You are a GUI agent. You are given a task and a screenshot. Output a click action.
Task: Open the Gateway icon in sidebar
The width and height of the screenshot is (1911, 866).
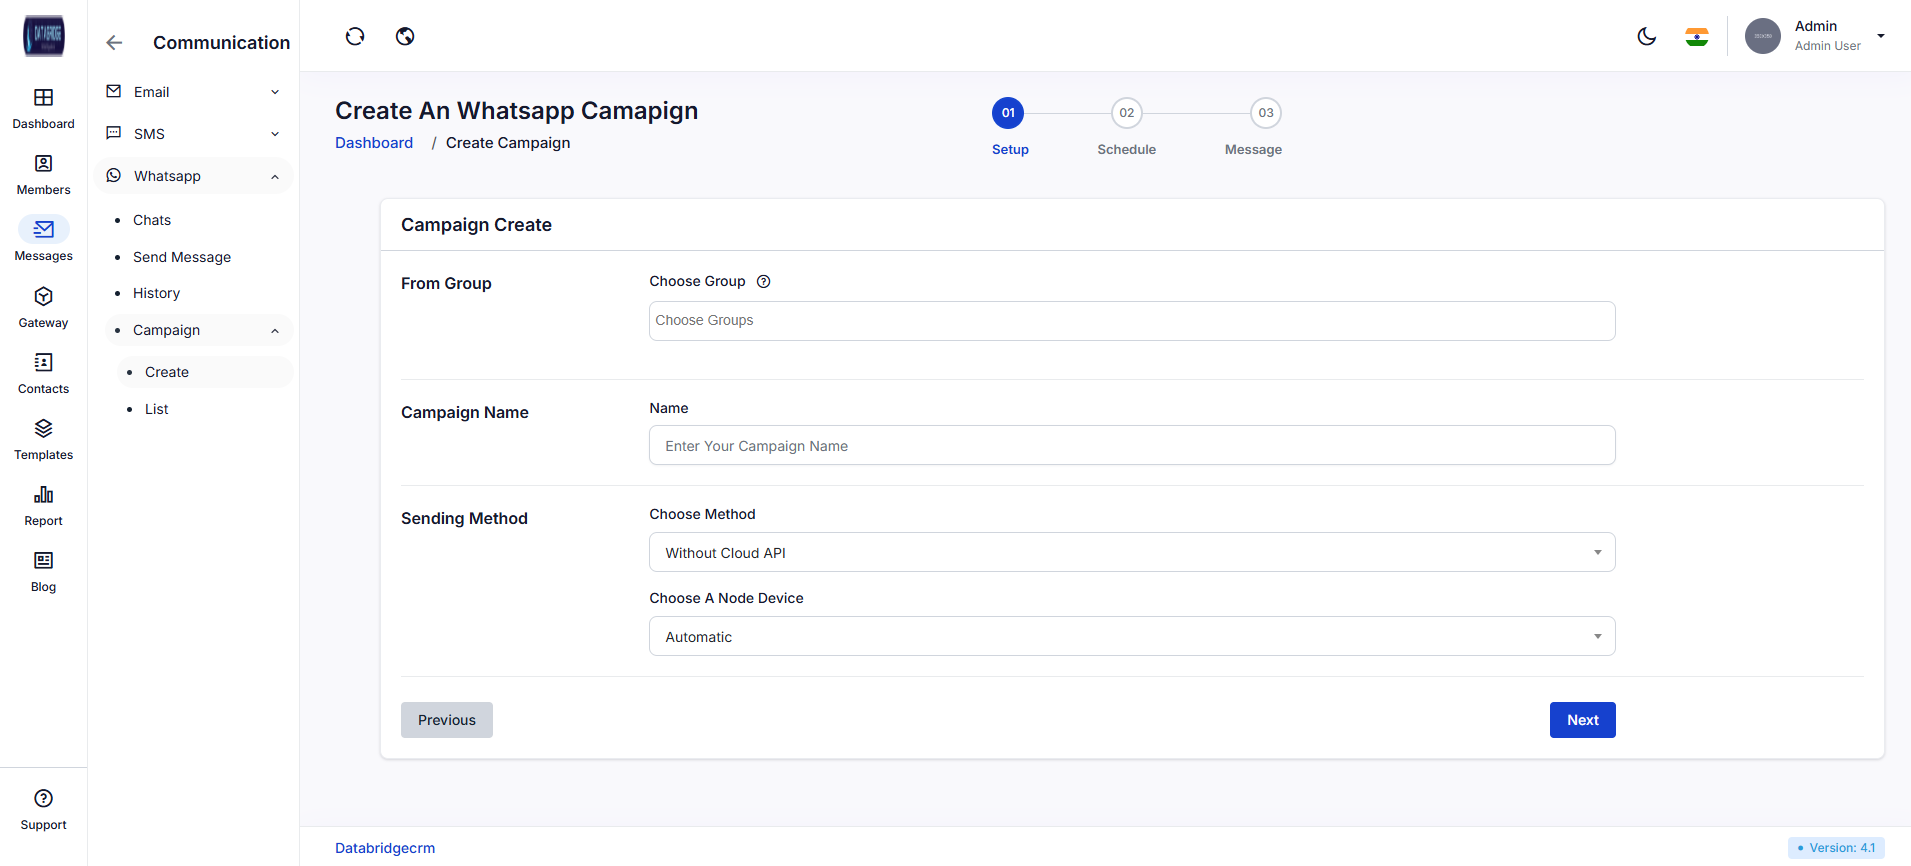click(43, 297)
